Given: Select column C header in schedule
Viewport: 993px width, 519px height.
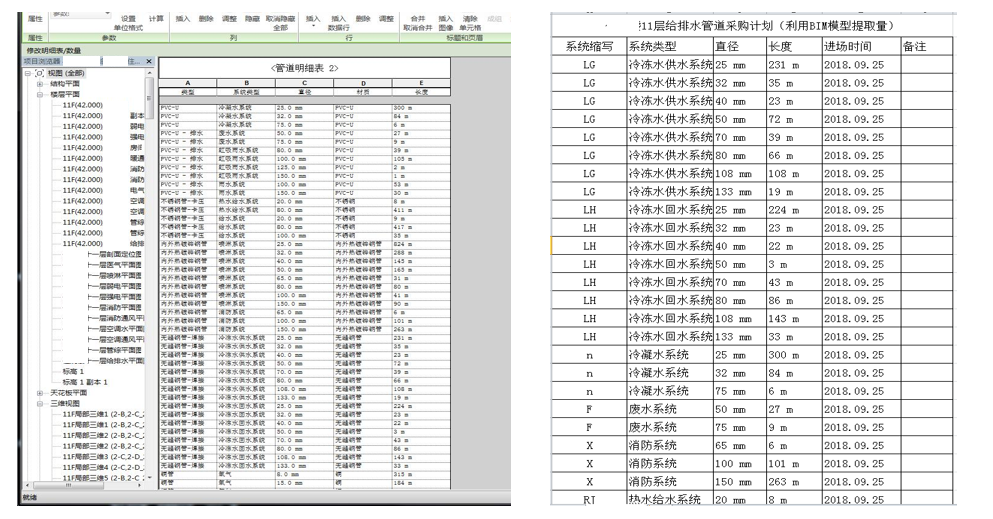Looking at the screenshot, I should [305, 83].
